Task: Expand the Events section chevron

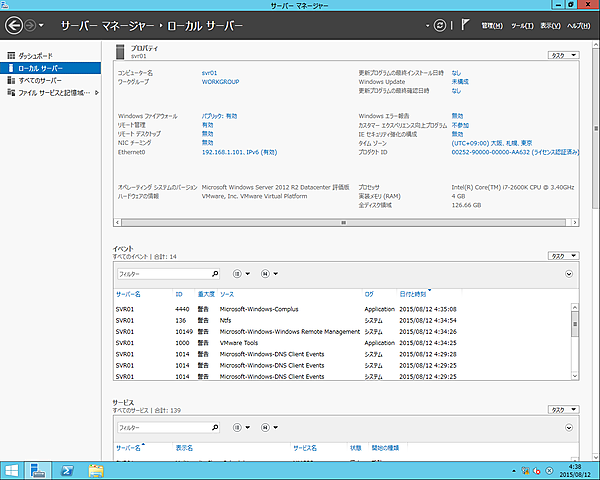Action: 570,273
